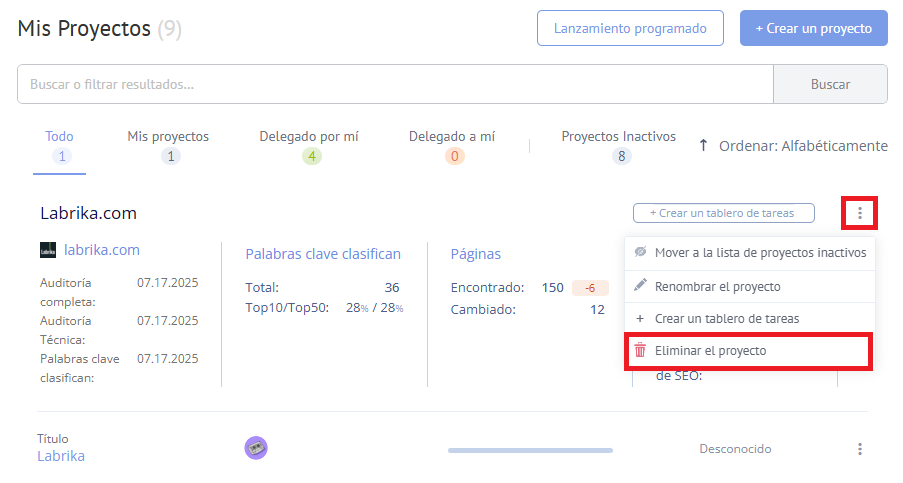
Task: Click the Buscar button
Action: [830, 84]
